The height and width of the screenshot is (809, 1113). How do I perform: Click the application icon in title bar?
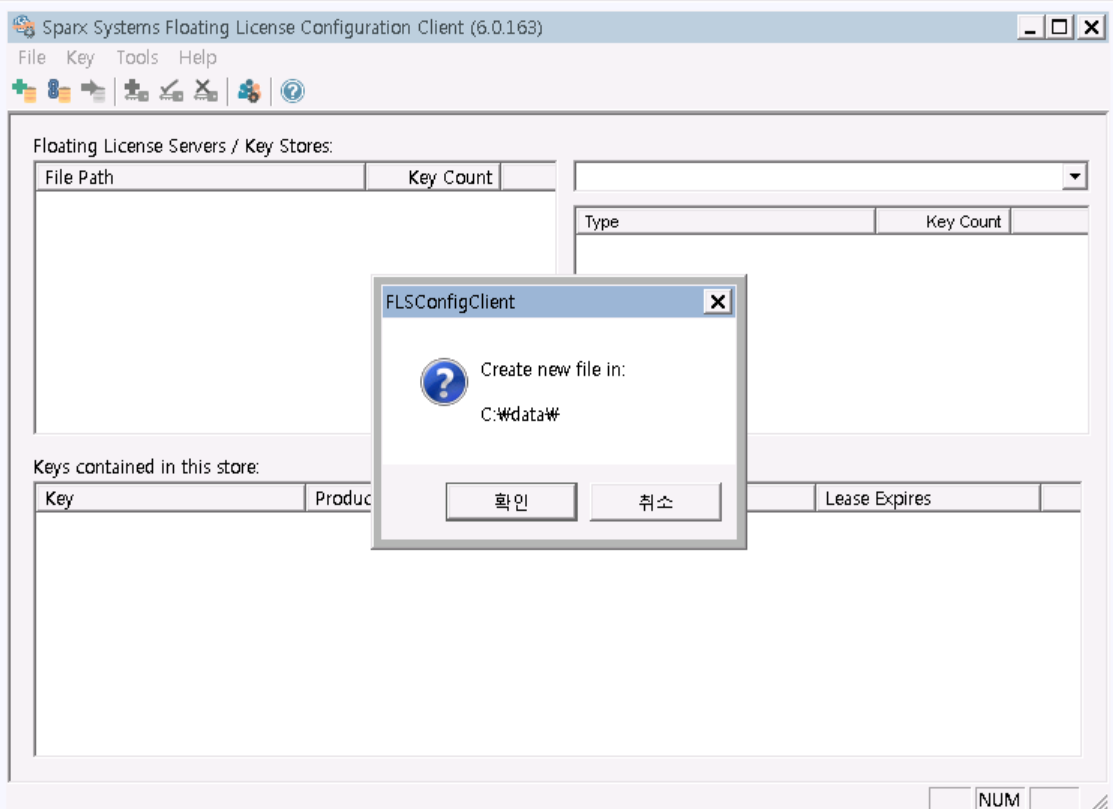24,27
